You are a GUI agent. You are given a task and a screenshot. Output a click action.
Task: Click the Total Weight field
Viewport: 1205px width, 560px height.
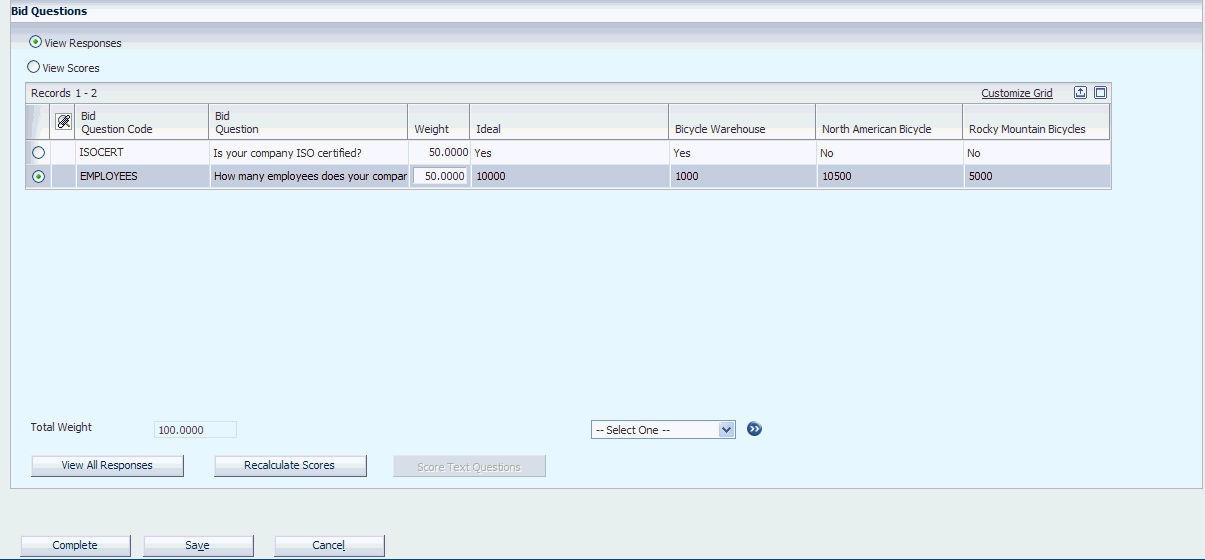click(x=195, y=429)
